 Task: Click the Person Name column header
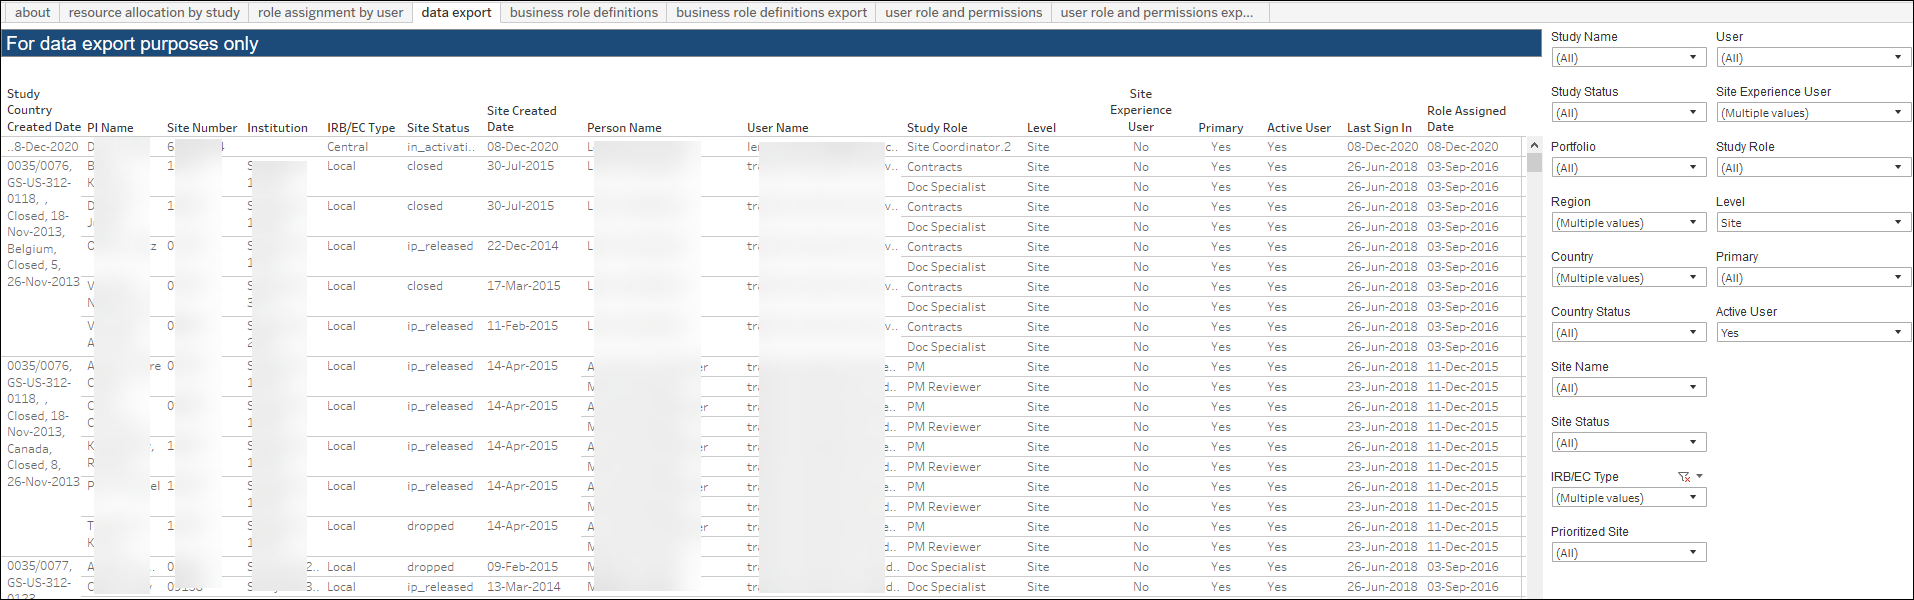click(624, 128)
